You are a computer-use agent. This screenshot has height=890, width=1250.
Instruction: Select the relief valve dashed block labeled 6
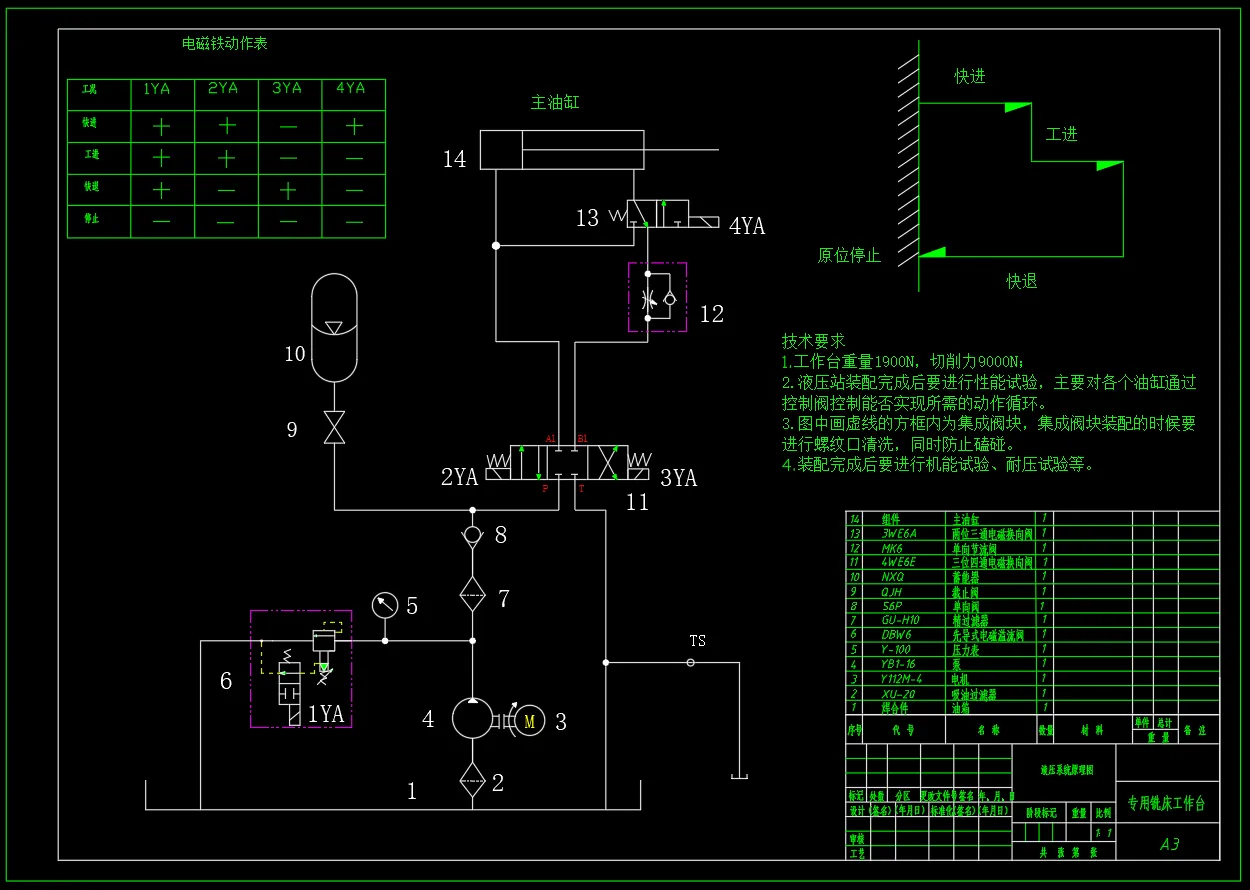(300, 668)
